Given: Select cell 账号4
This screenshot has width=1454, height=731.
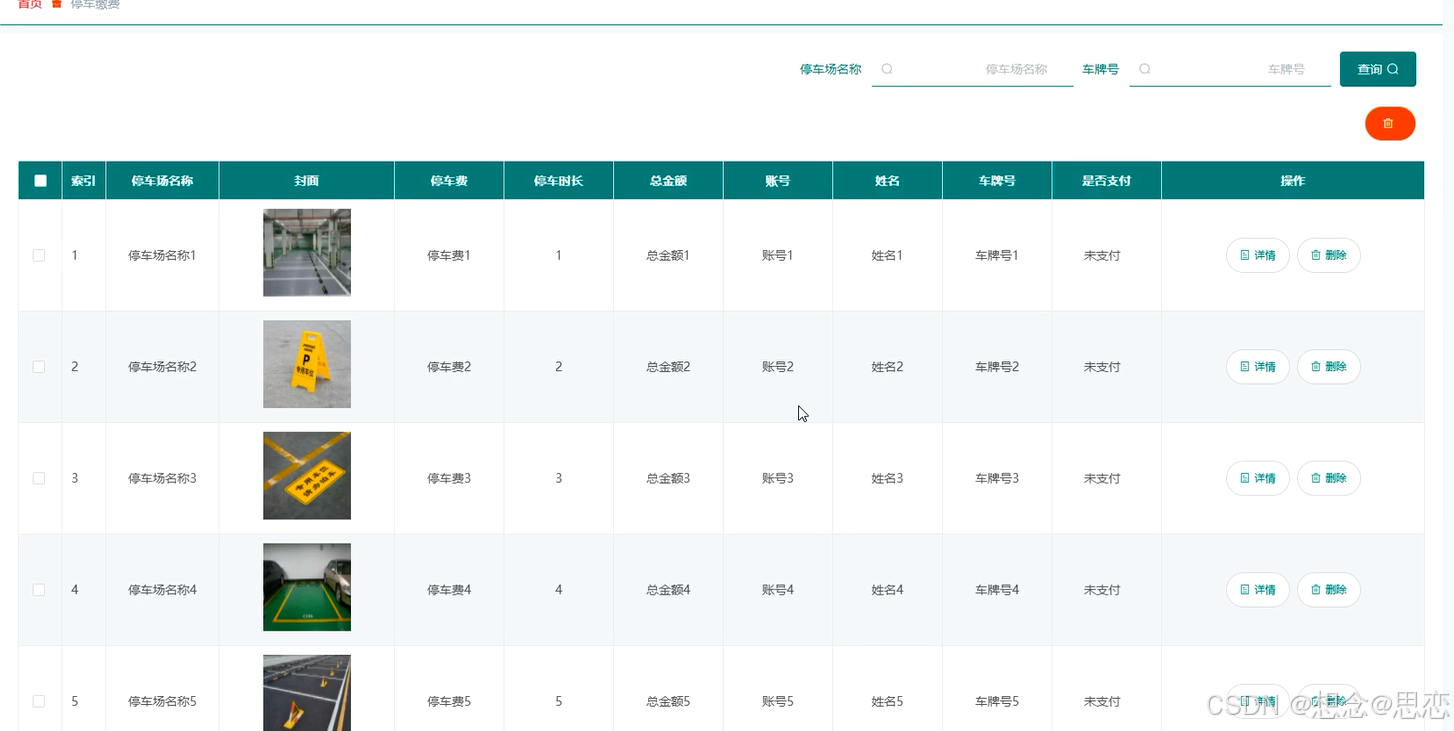Looking at the screenshot, I should pos(778,590).
